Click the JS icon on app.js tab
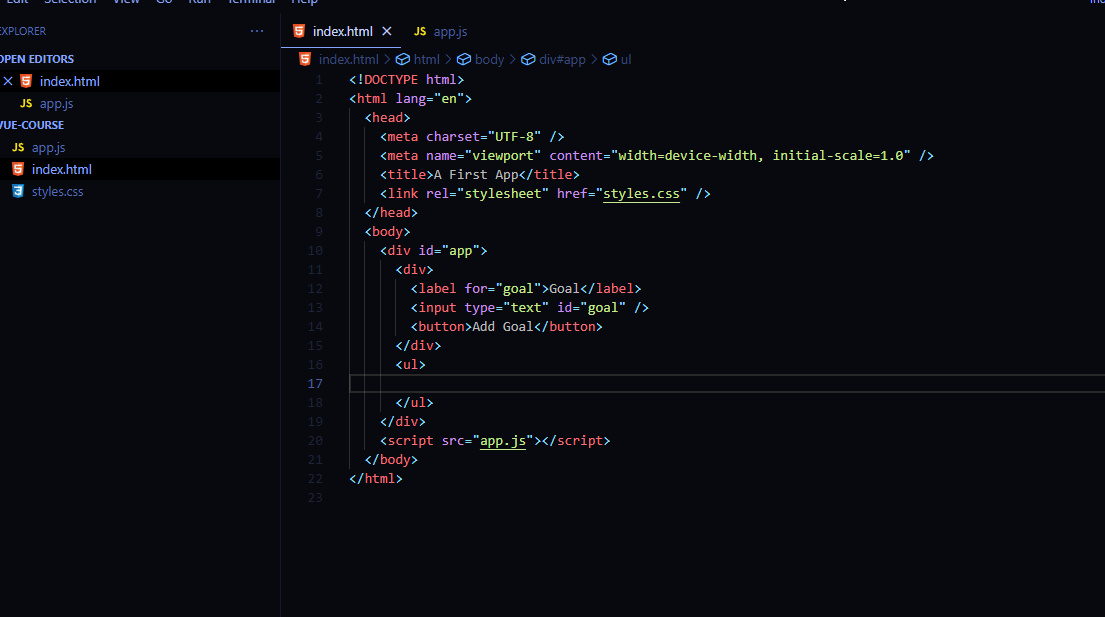The image size is (1105, 617). 420,31
